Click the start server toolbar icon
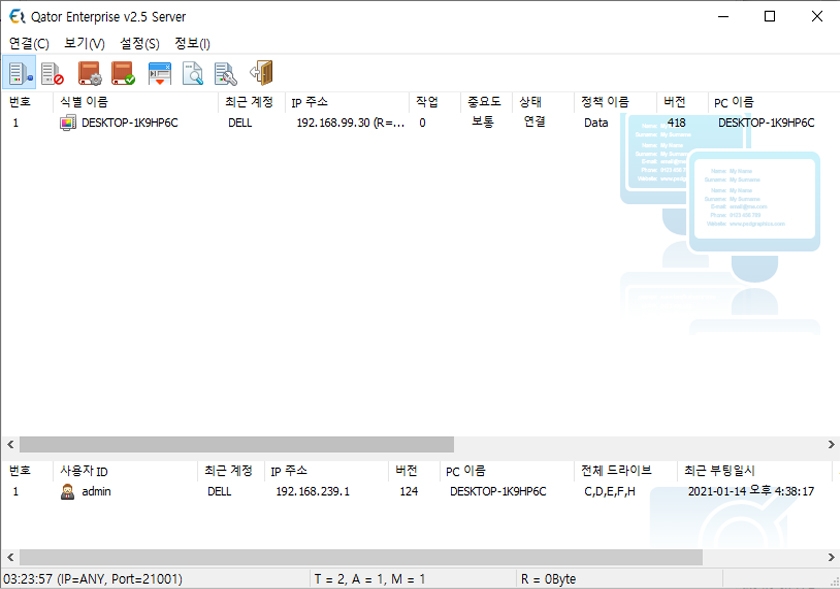Screen dimensions: 840x589 tap(19, 72)
